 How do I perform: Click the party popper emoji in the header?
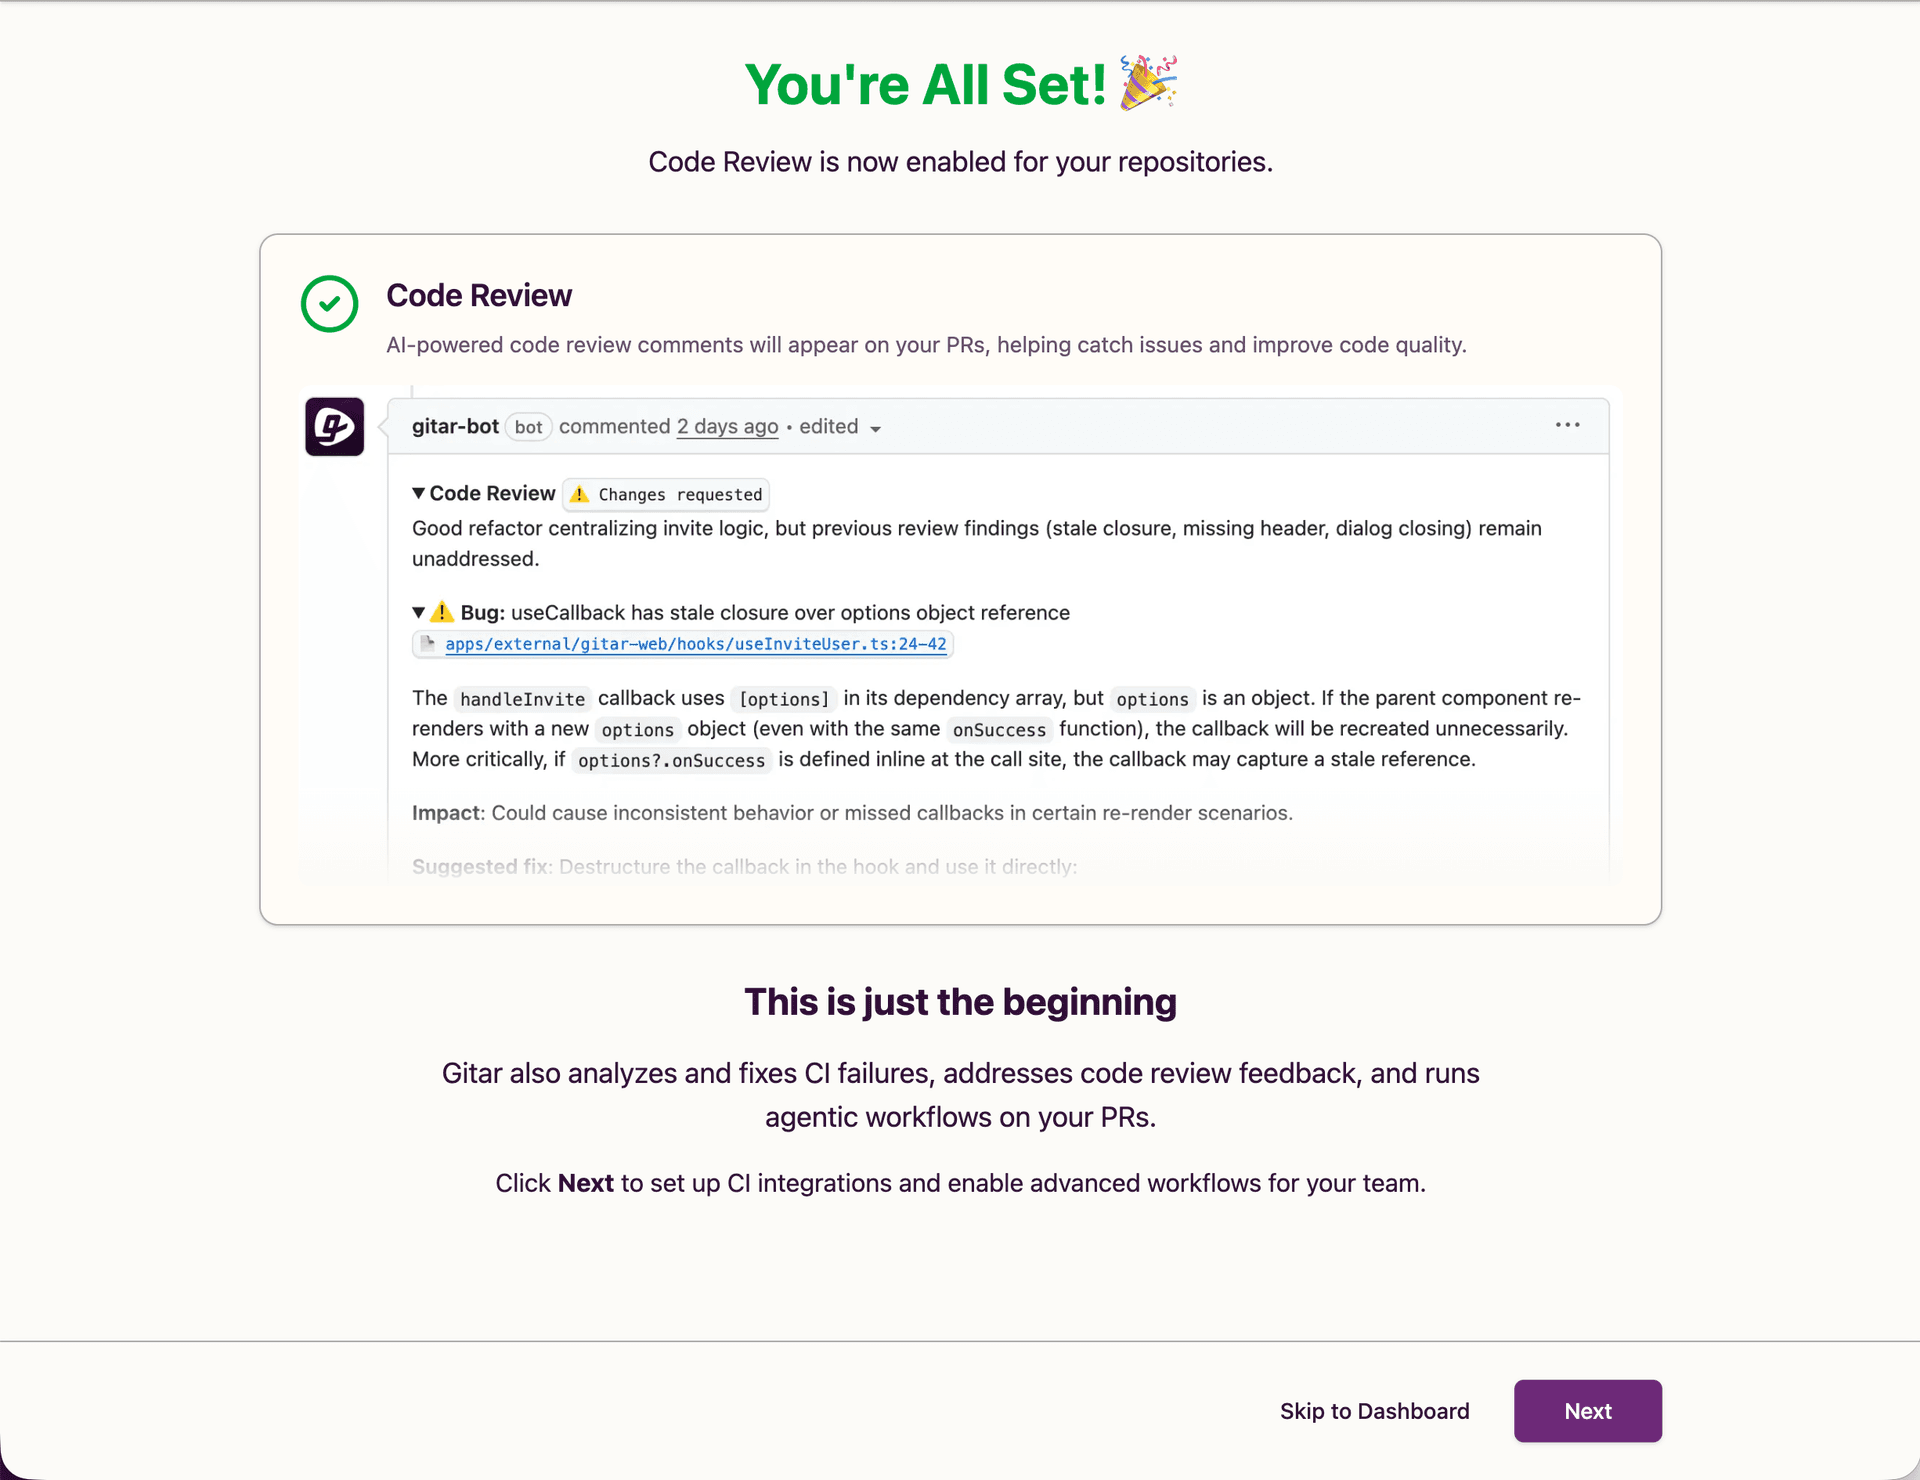click(x=1148, y=83)
